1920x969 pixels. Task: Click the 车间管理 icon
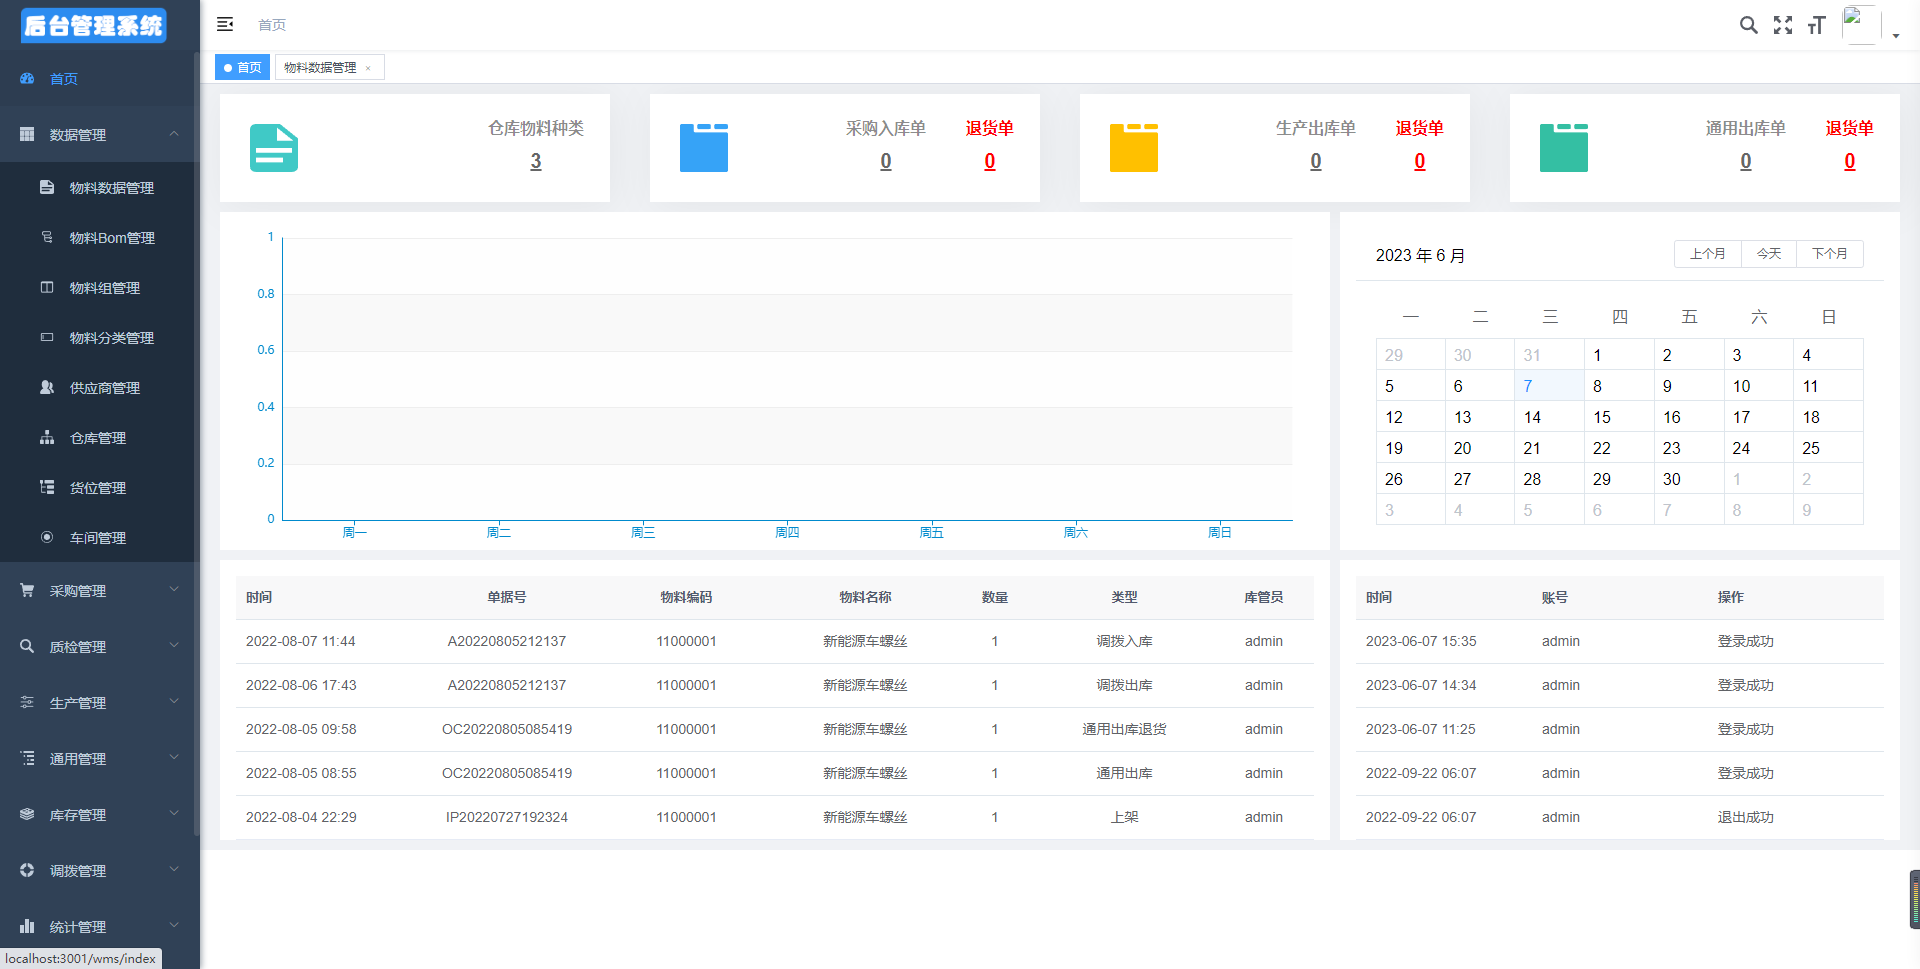point(46,537)
